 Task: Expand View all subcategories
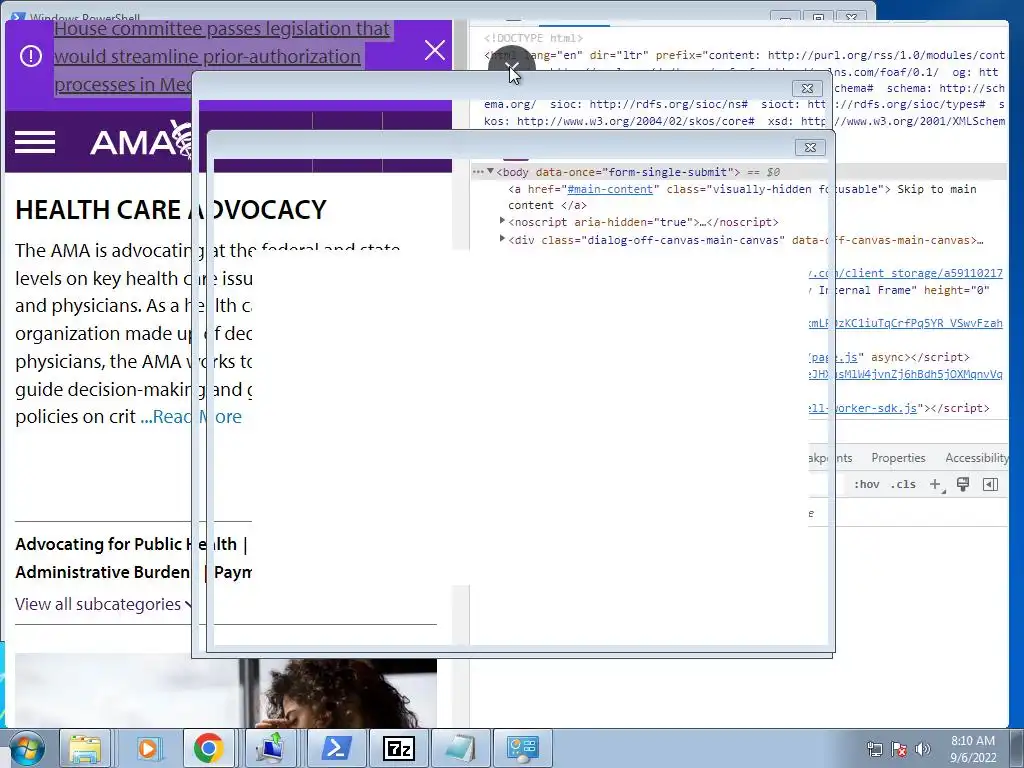click(104, 604)
